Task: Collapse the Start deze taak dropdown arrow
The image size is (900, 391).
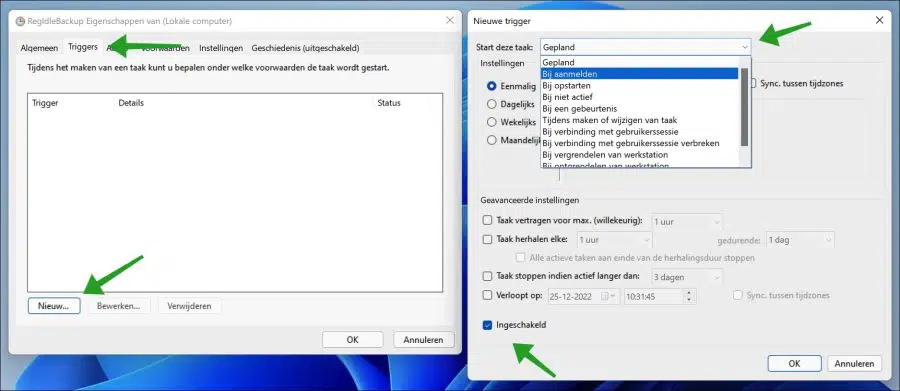Action: click(745, 47)
